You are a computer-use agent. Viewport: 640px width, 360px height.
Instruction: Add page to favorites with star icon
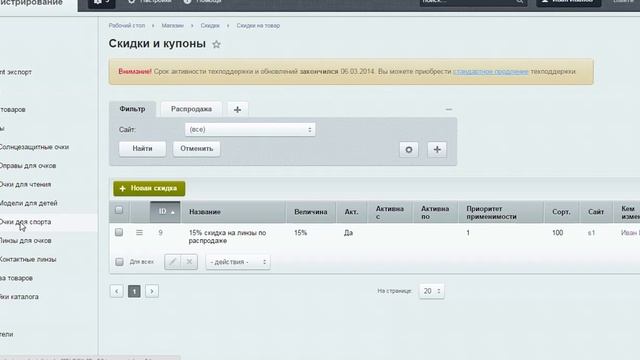[x=216, y=44]
